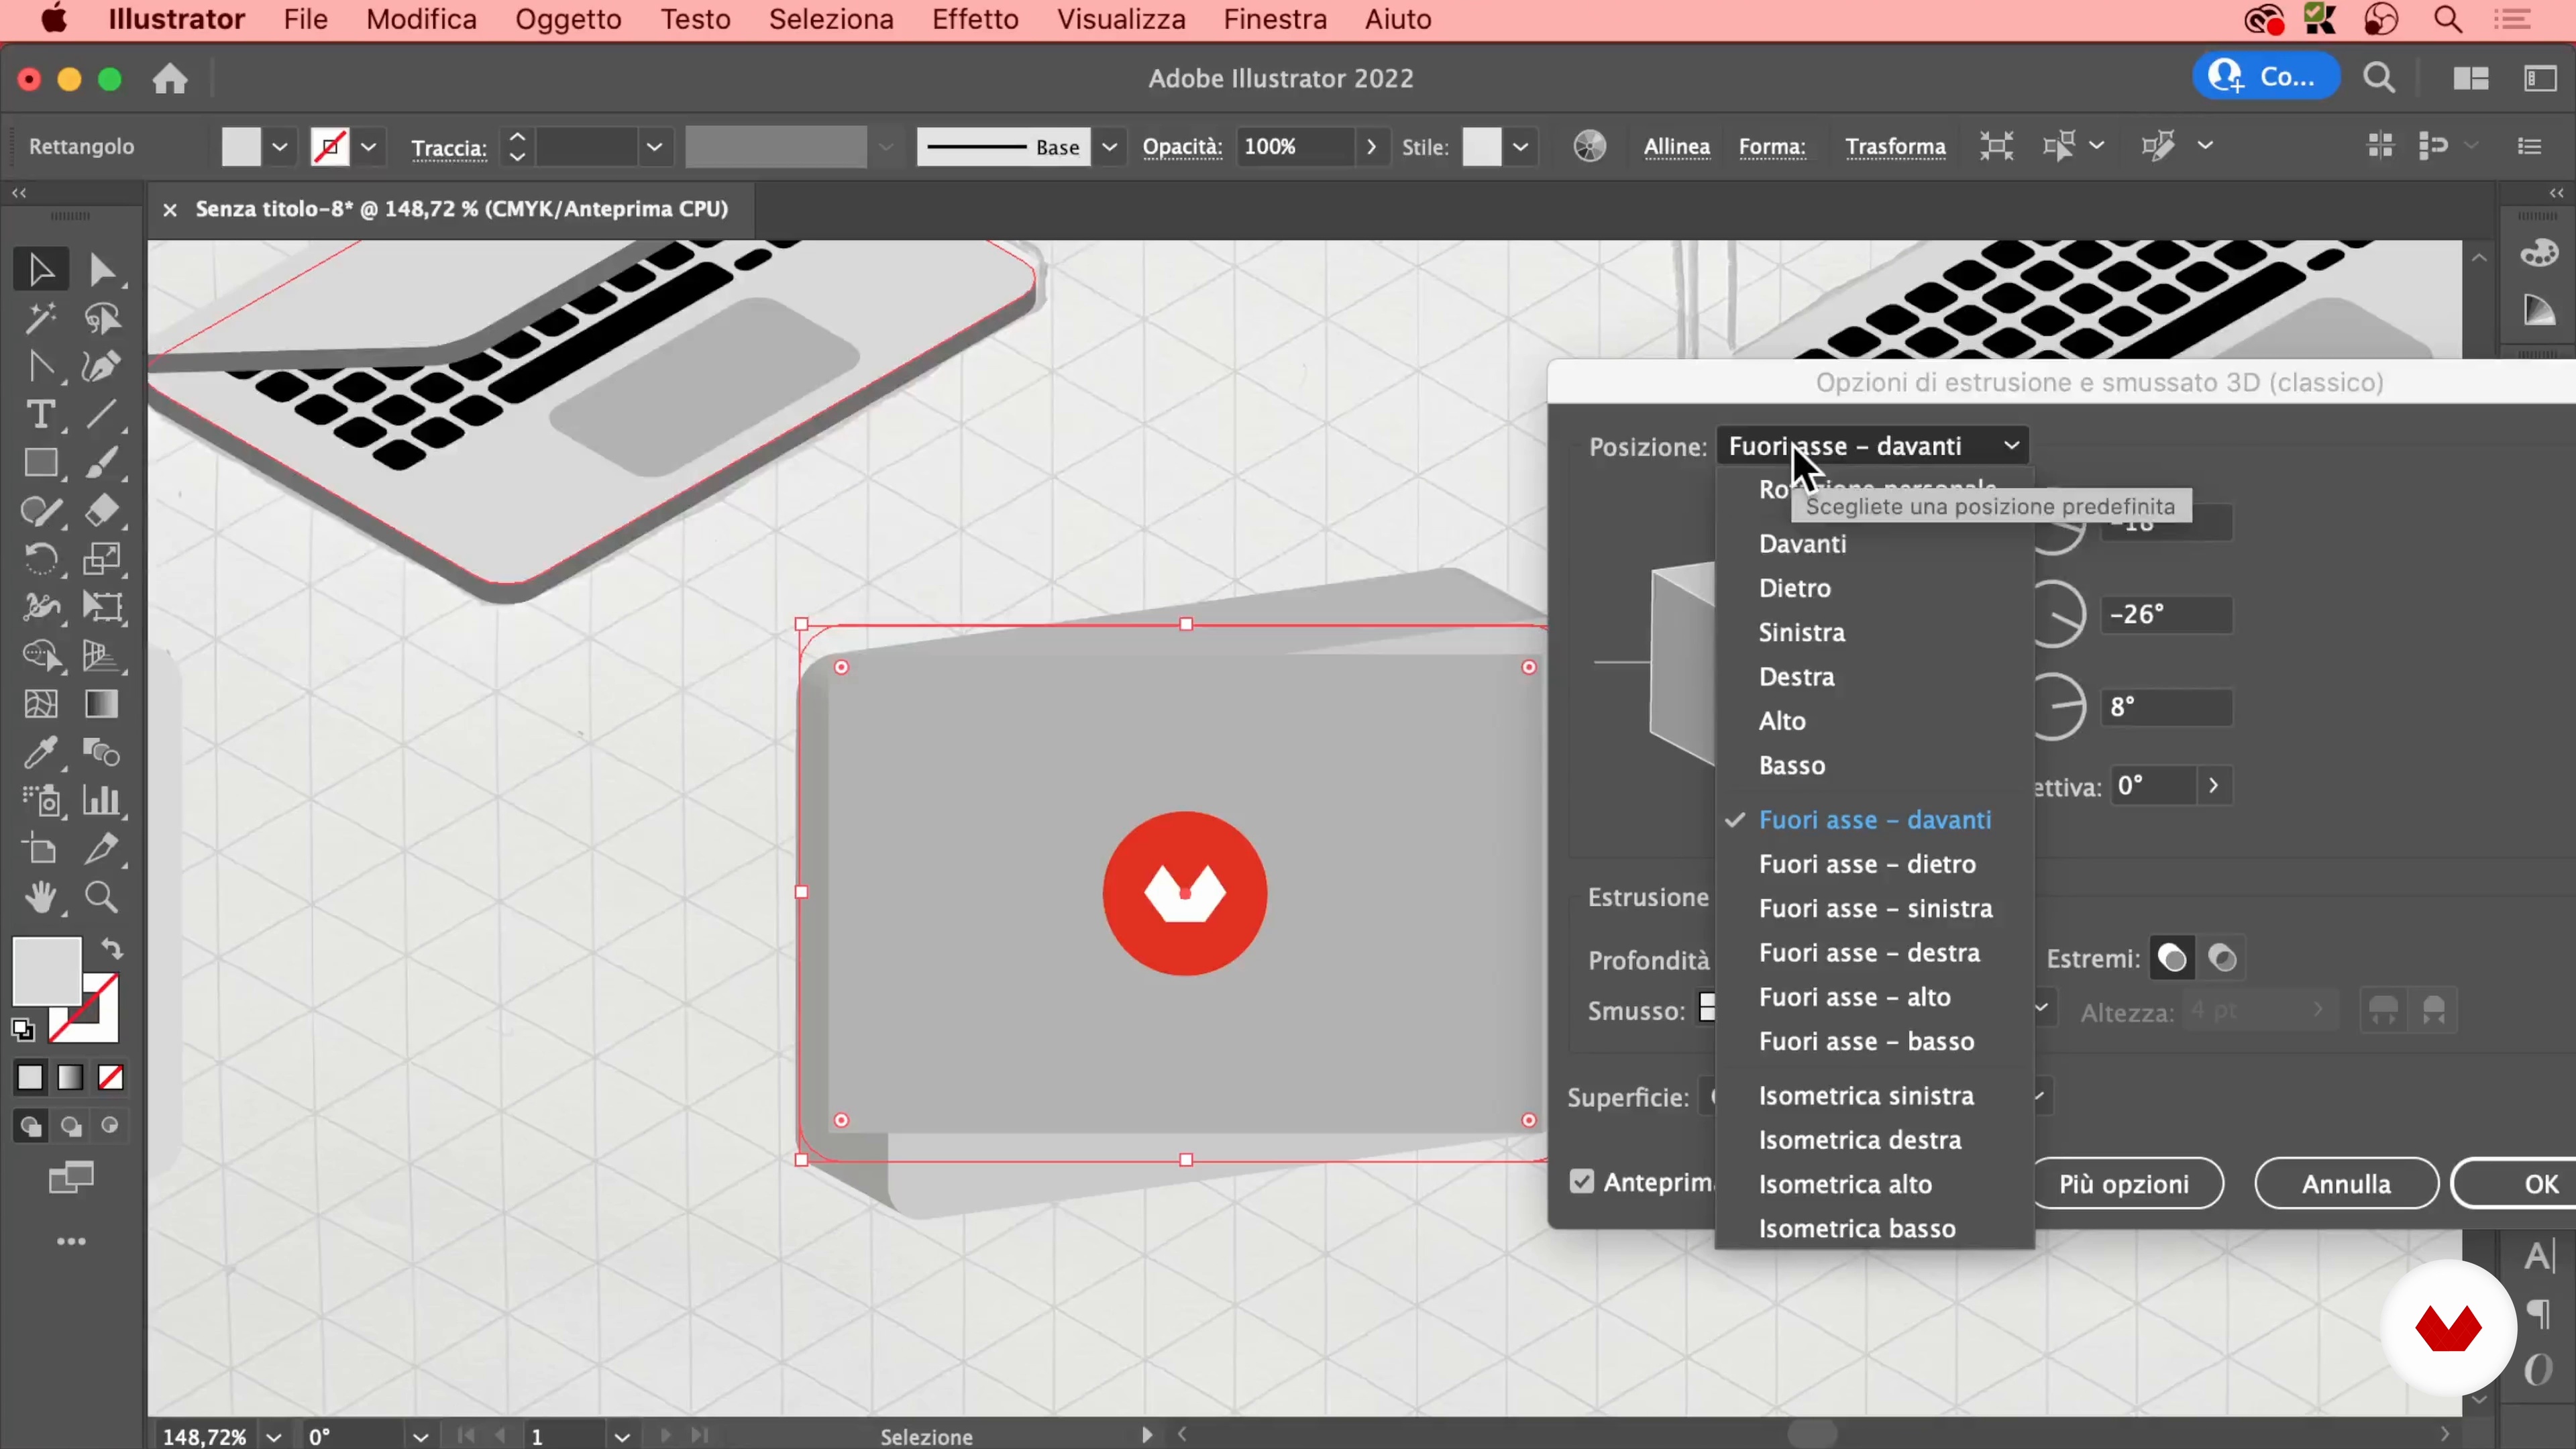Open the Trasforma panel link
Screen dimensions: 2576x1449
(x=1895, y=147)
